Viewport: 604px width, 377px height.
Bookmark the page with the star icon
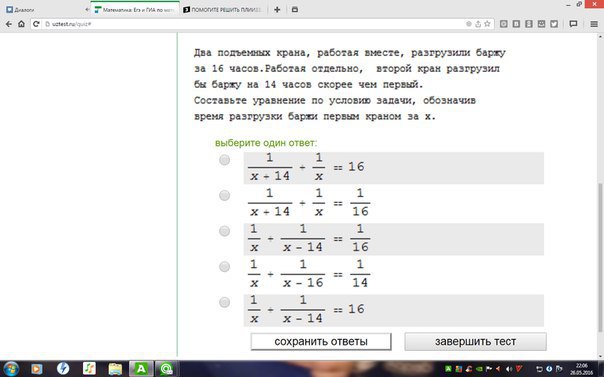tap(487, 24)
